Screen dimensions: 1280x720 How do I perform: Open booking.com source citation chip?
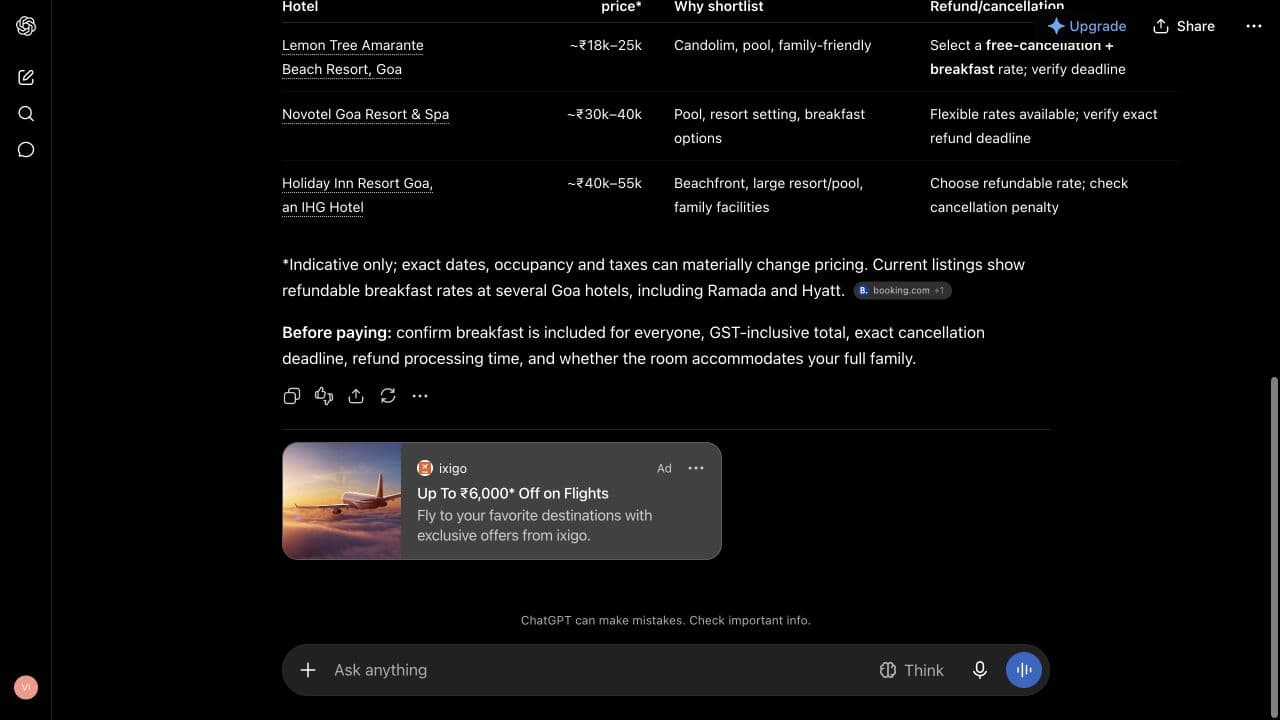(902, 290)
